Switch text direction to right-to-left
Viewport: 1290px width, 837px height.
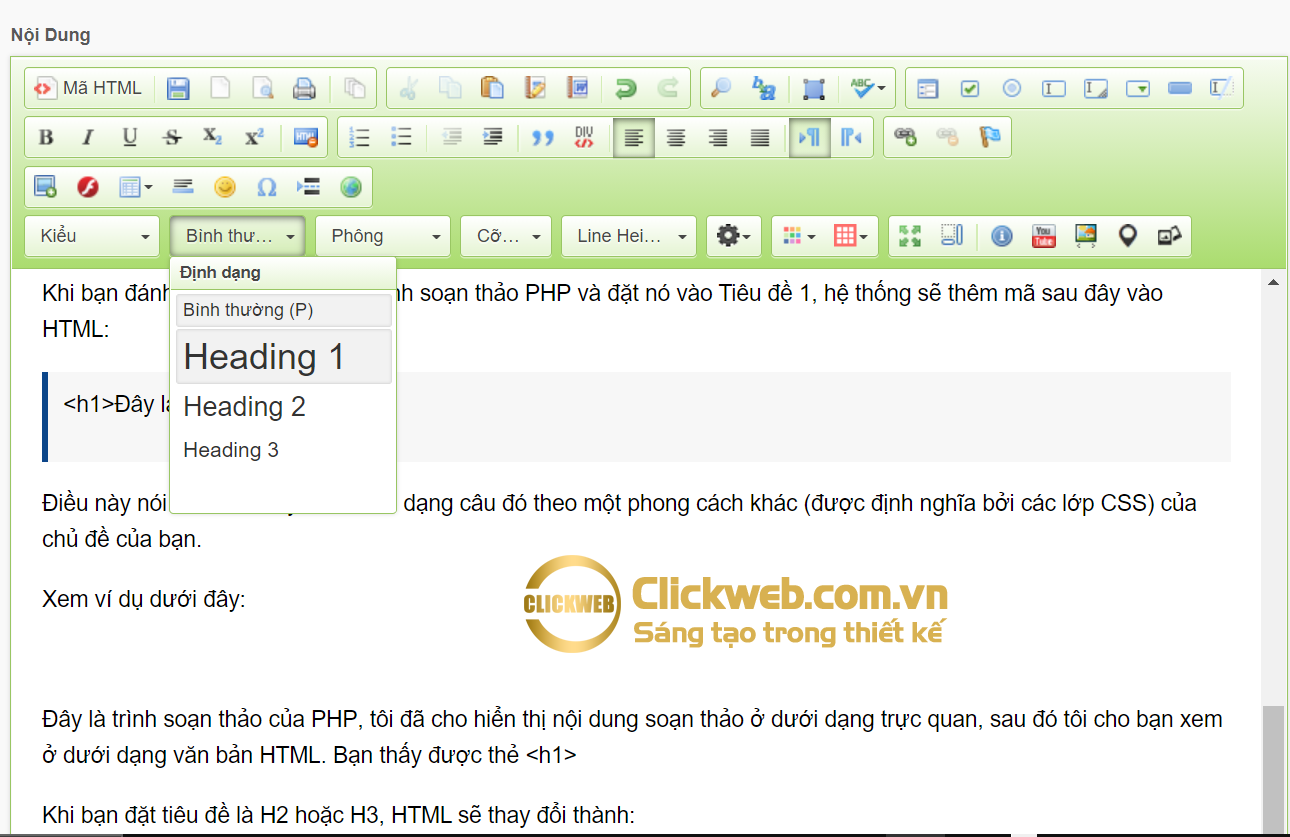[851, 138]
